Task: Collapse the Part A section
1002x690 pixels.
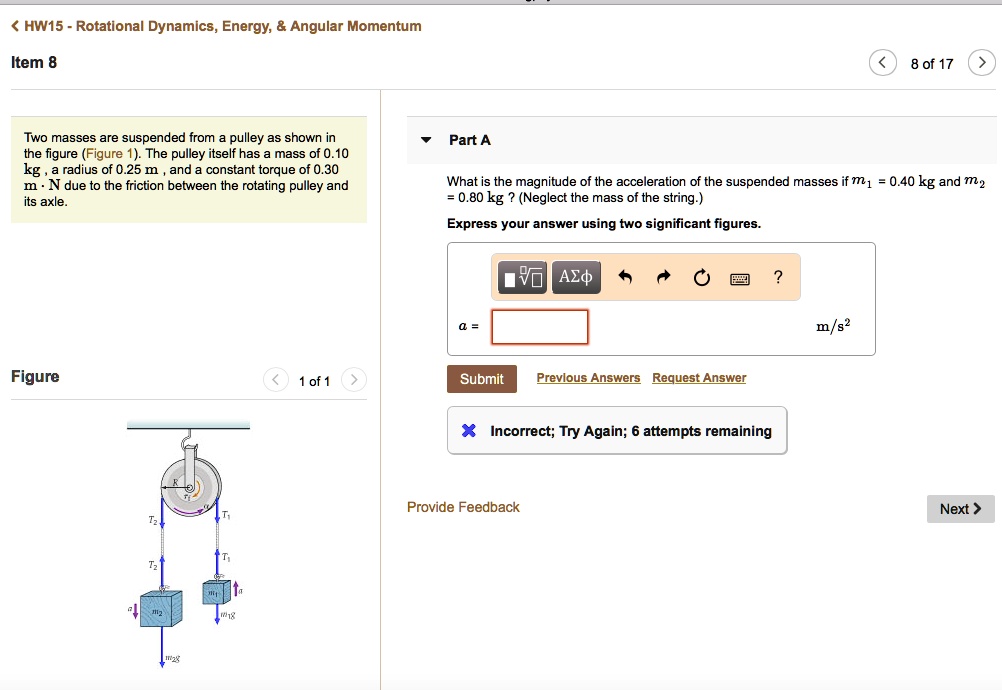Action: [x=425, y=140]
